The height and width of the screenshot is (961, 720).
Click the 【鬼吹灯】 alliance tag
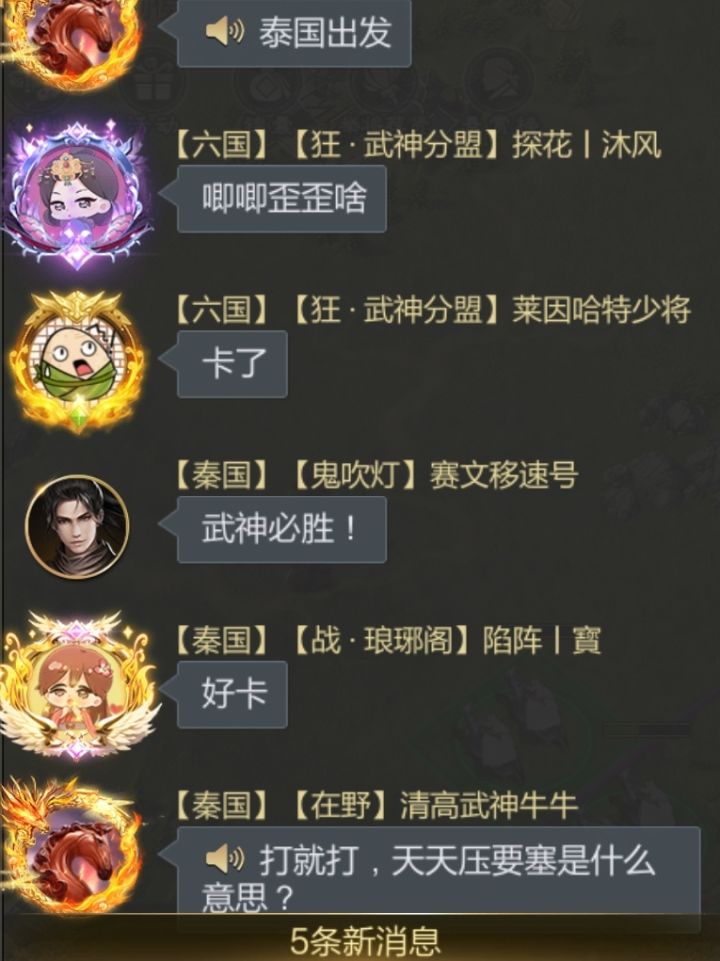click(355, 475)
